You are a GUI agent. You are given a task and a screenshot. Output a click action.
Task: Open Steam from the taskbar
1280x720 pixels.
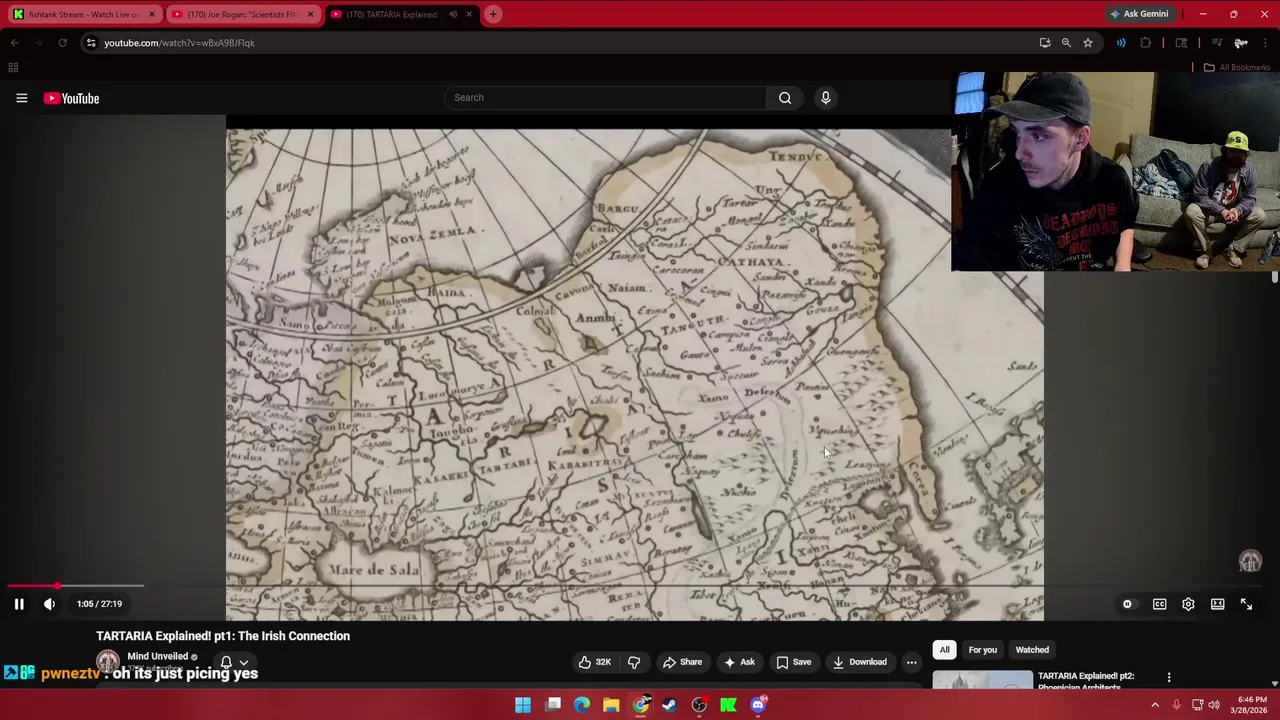[x=670, y=705]
